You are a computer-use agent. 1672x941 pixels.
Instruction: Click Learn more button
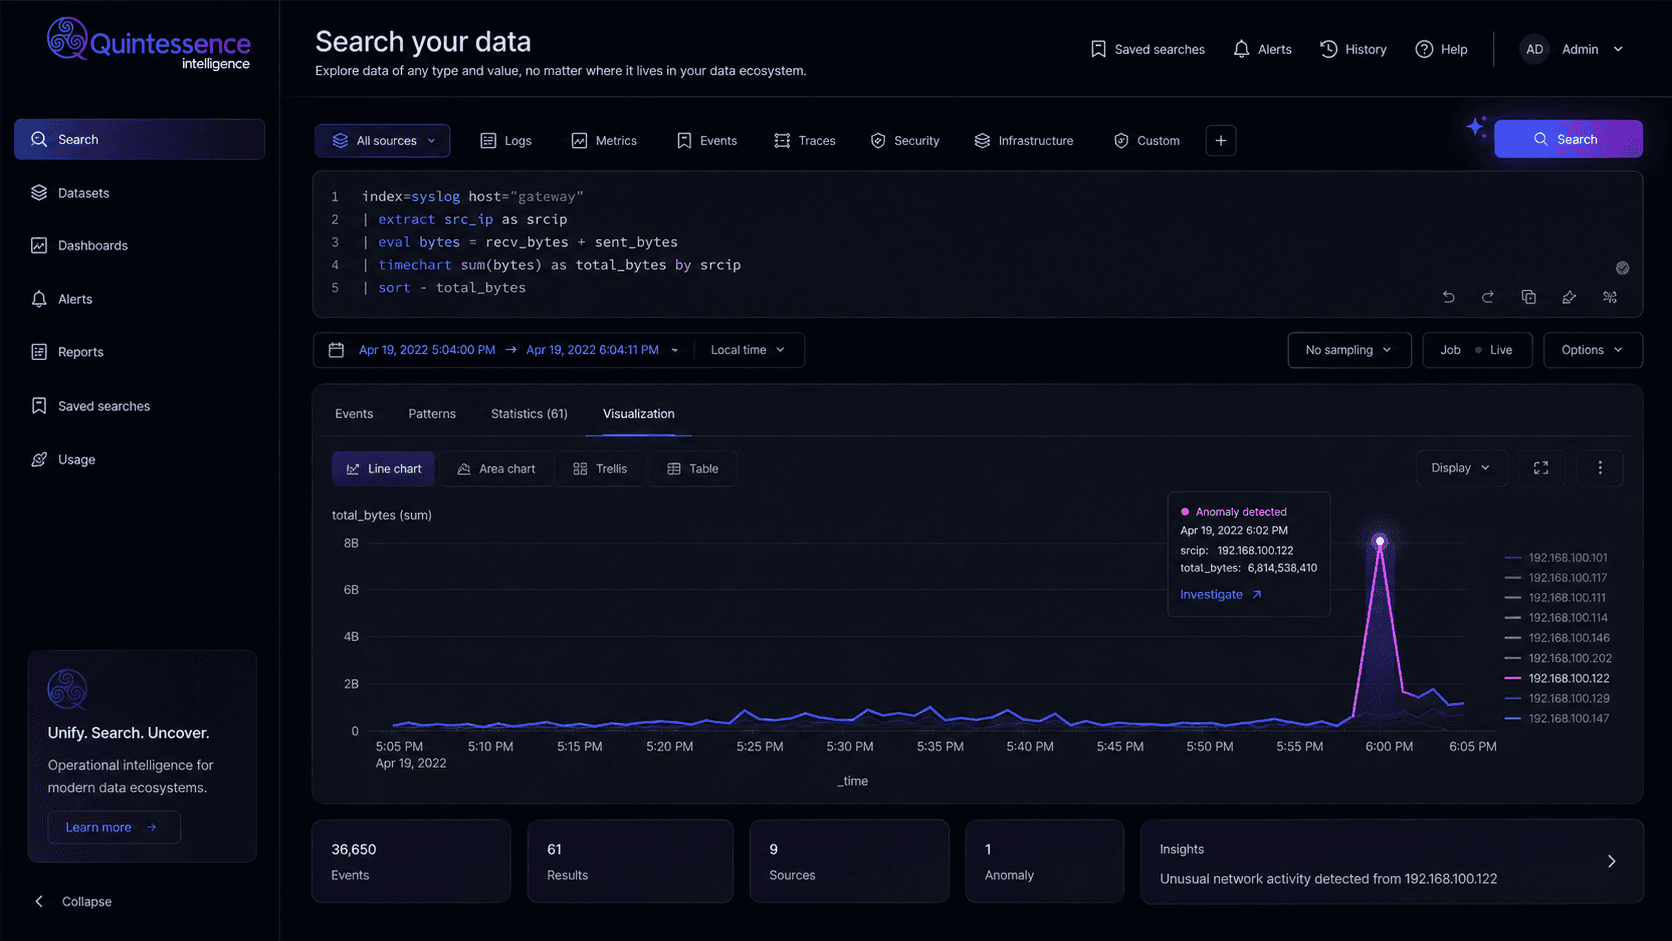coord(114,827)
